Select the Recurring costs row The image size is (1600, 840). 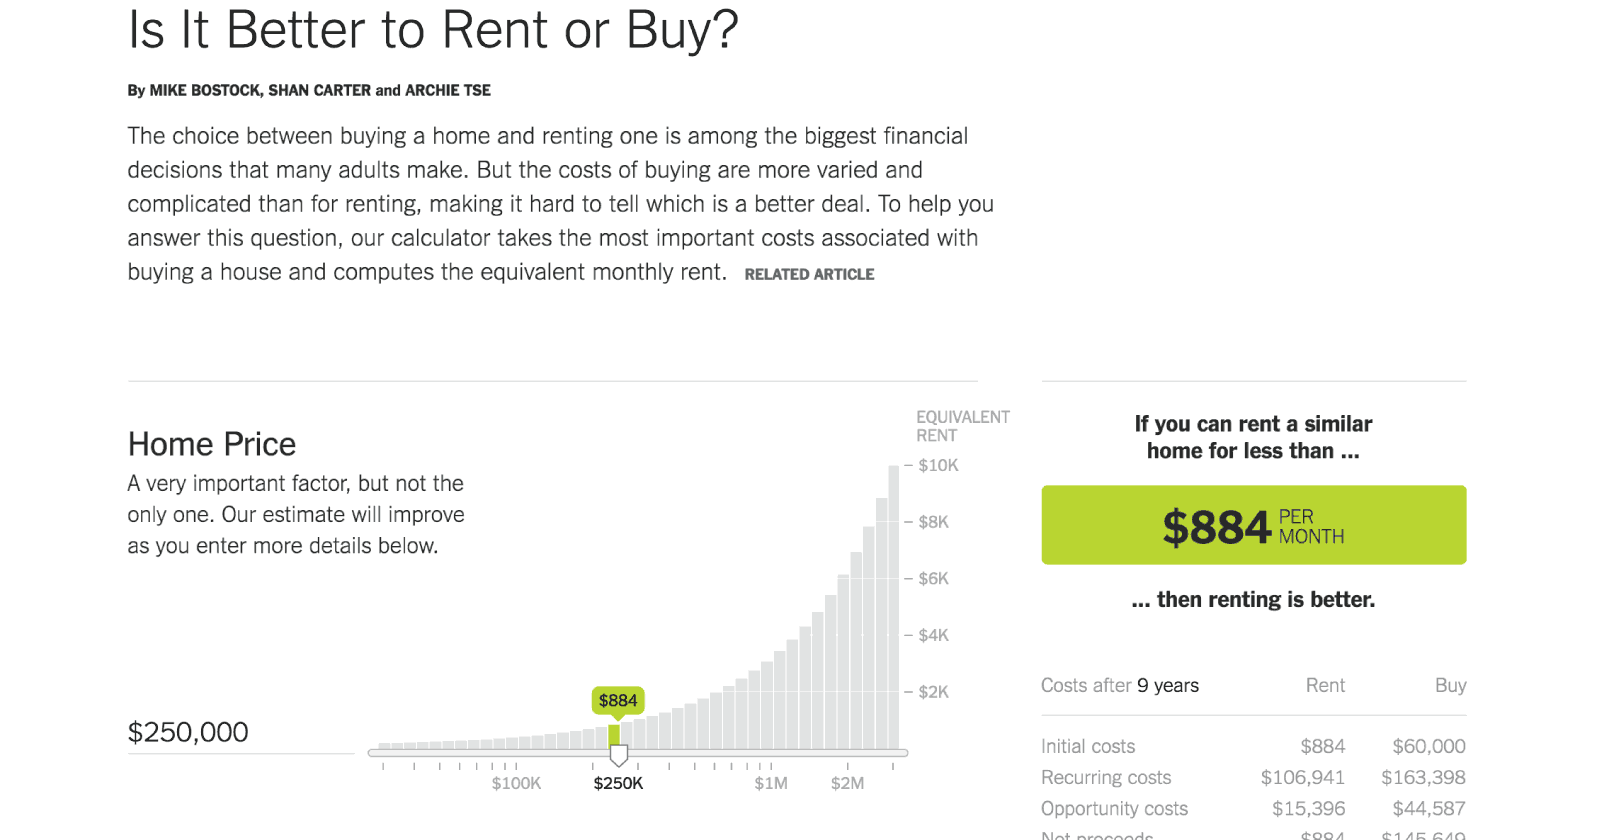pos(1254,777)
